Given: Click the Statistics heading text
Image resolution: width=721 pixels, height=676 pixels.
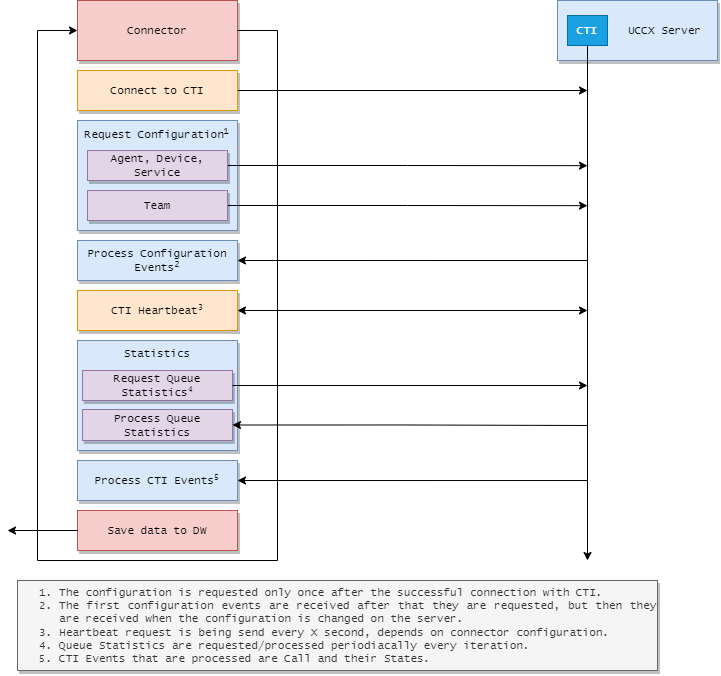Looking at the screenshot, I should 157,353.
